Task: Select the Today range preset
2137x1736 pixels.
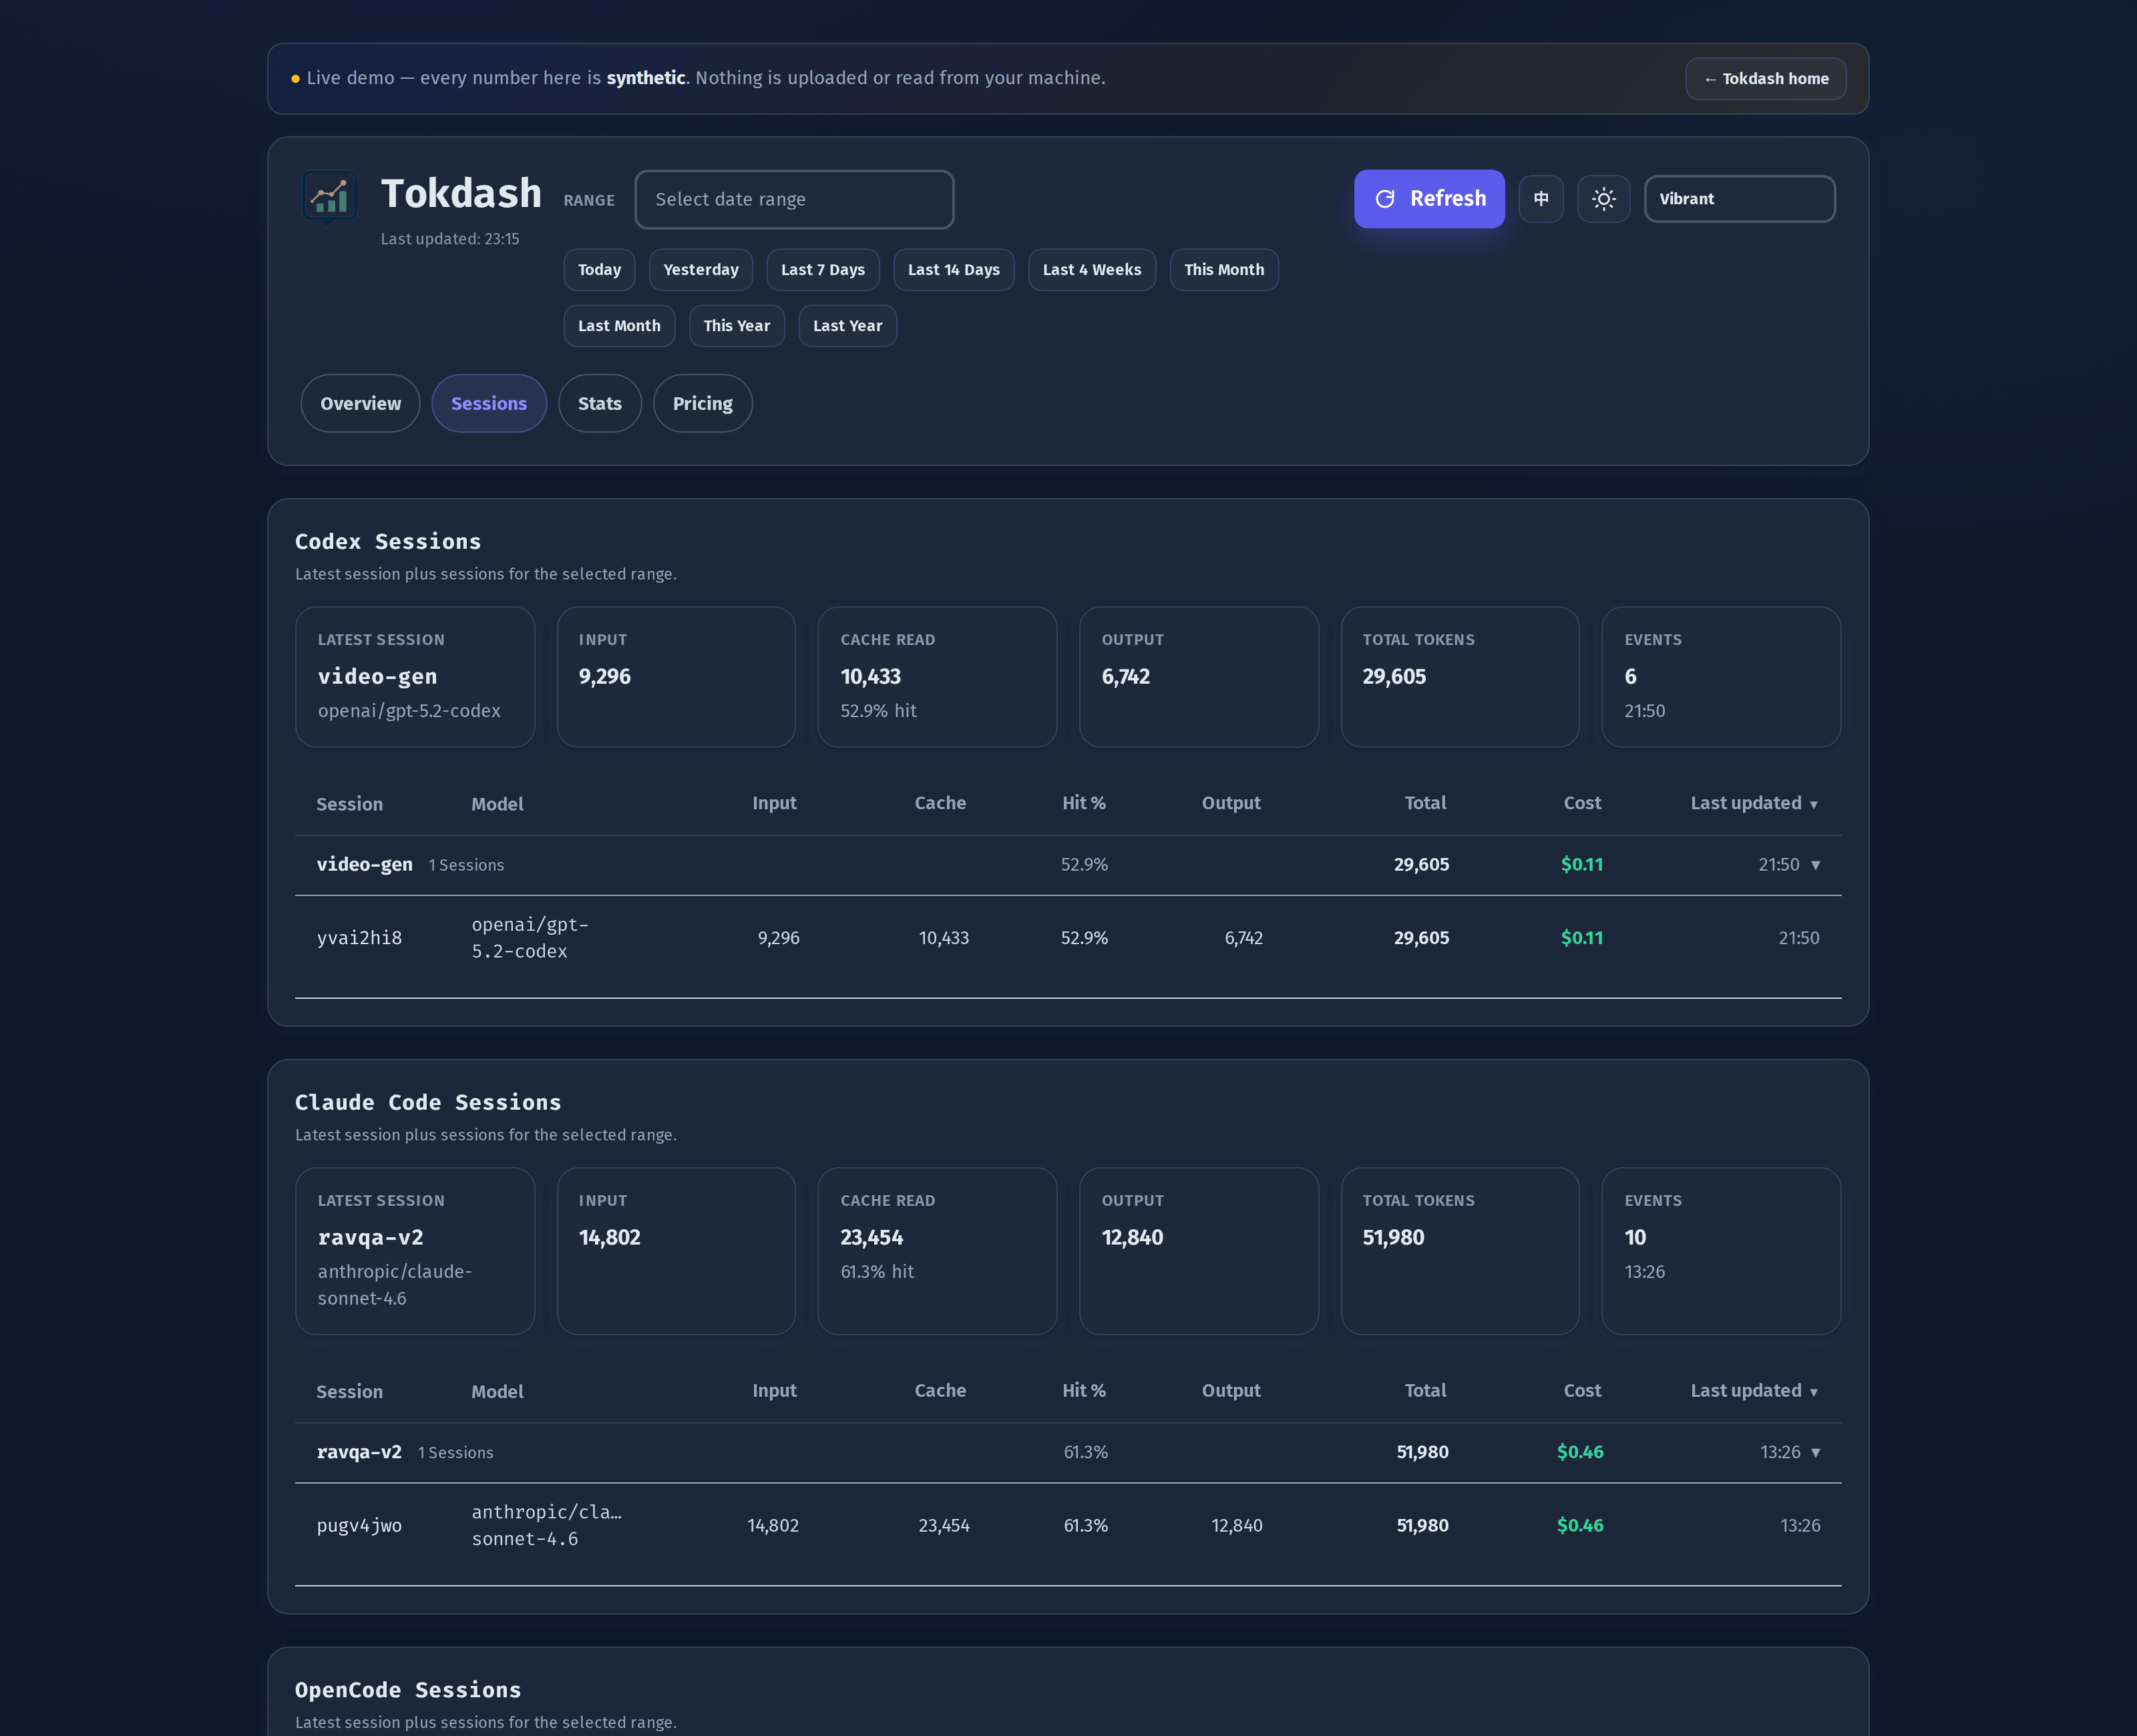Action: click(599, 270)
